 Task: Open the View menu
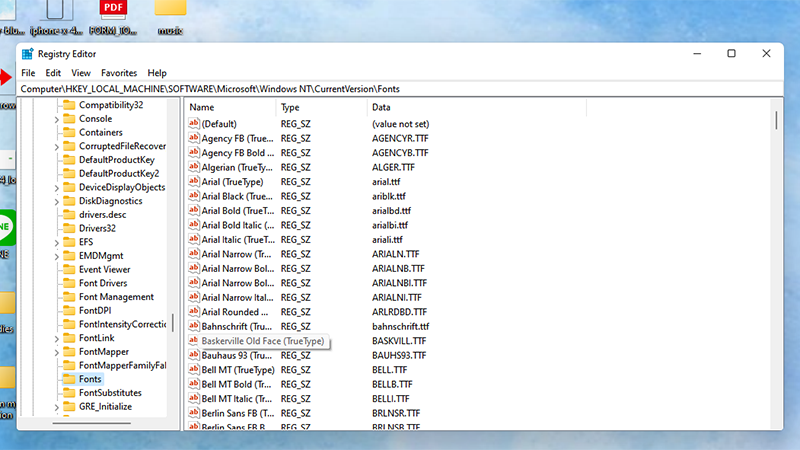81,73
